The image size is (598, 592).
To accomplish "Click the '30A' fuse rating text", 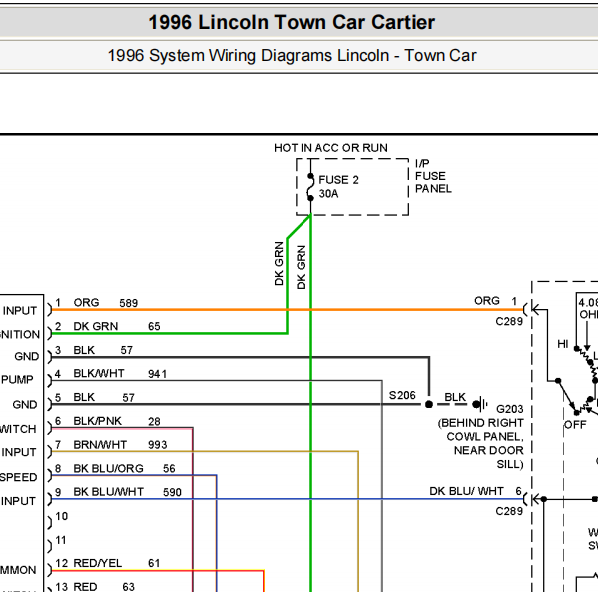I will (x=328, y=194).
